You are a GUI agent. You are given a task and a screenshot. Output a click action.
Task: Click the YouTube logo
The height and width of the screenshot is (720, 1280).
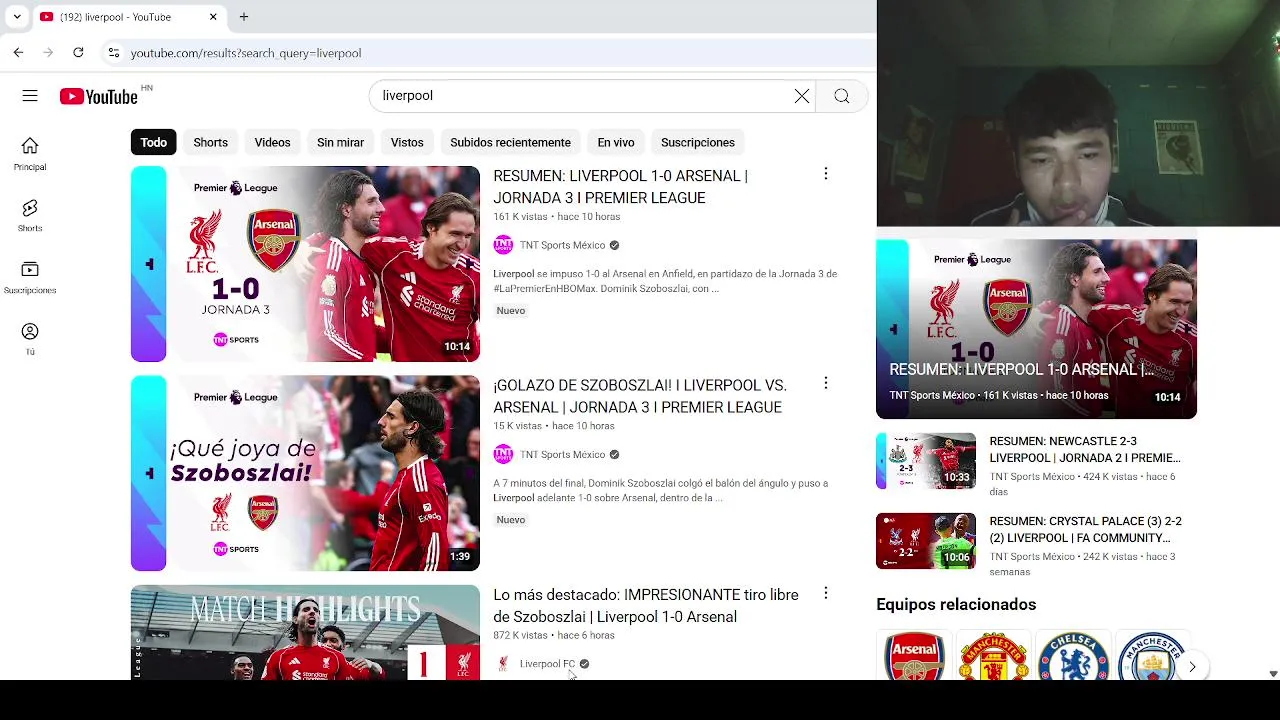(x=98, y=97)
